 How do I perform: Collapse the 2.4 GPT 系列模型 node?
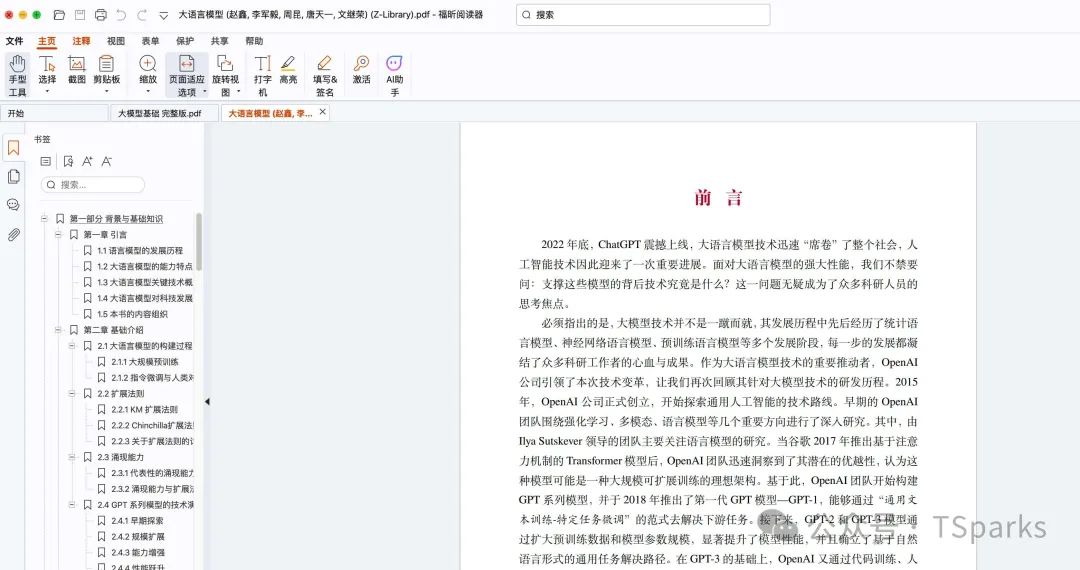tap(72, 505)
